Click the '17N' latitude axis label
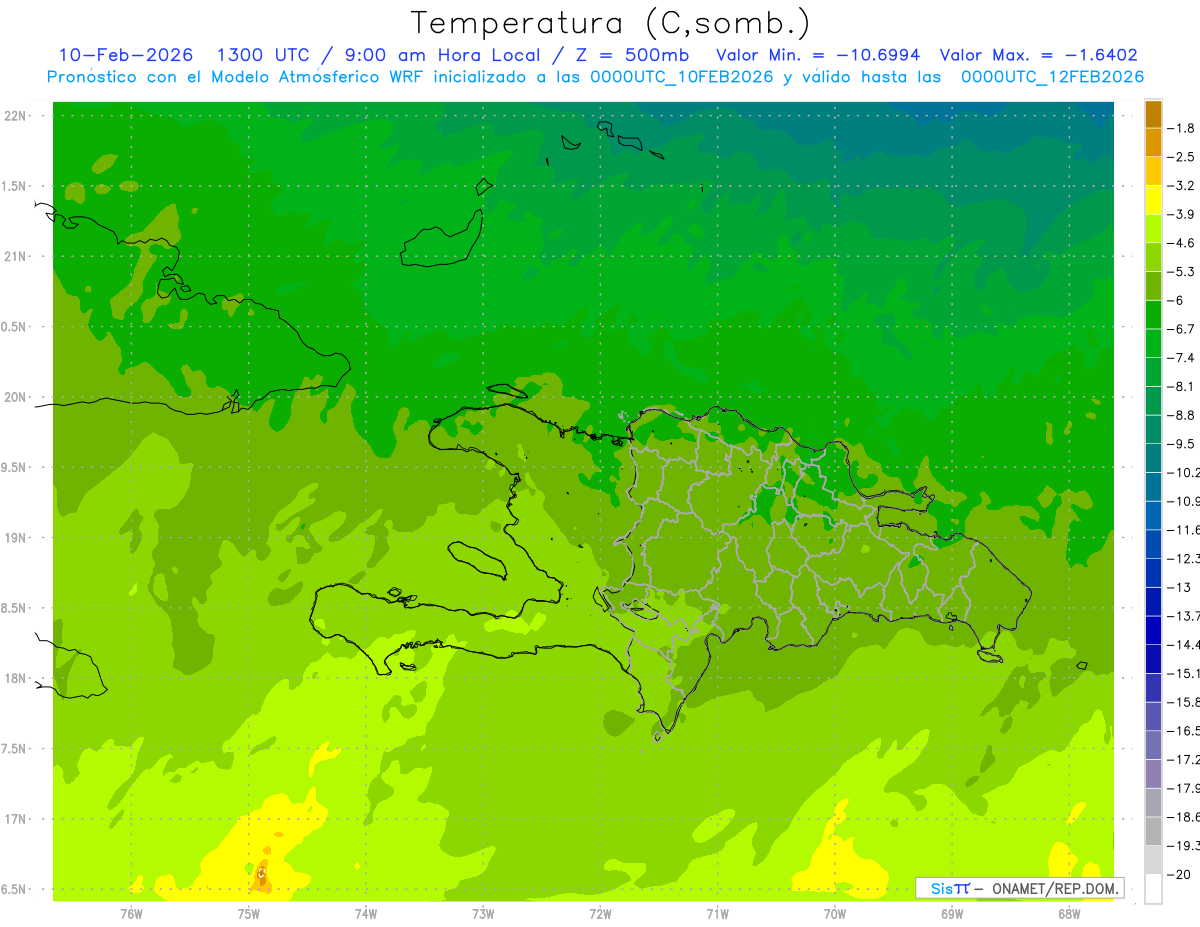The height and width of the screenshot is (927, 1200). pos(17,819)
